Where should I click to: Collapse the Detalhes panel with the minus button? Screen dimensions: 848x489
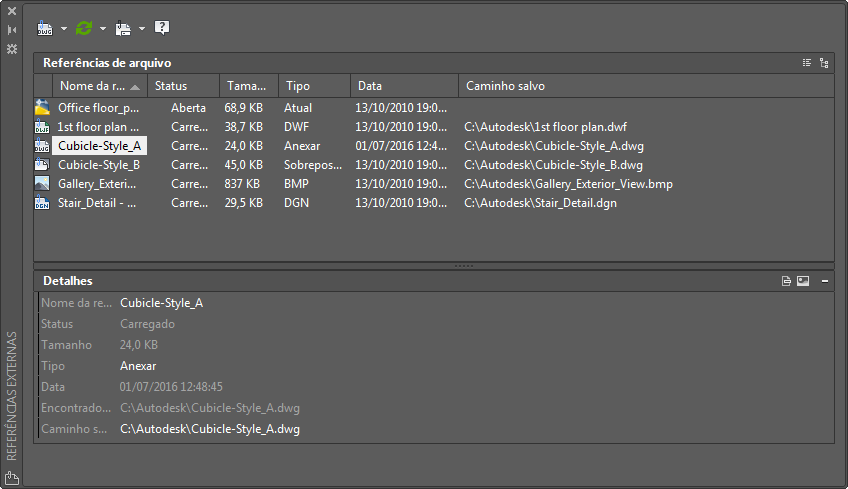tap(824, 281)
